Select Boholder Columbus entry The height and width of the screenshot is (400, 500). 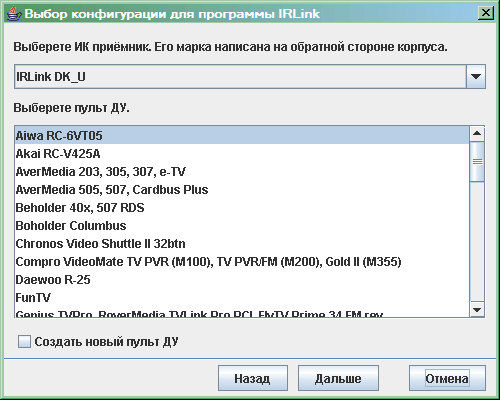(242, 225)
